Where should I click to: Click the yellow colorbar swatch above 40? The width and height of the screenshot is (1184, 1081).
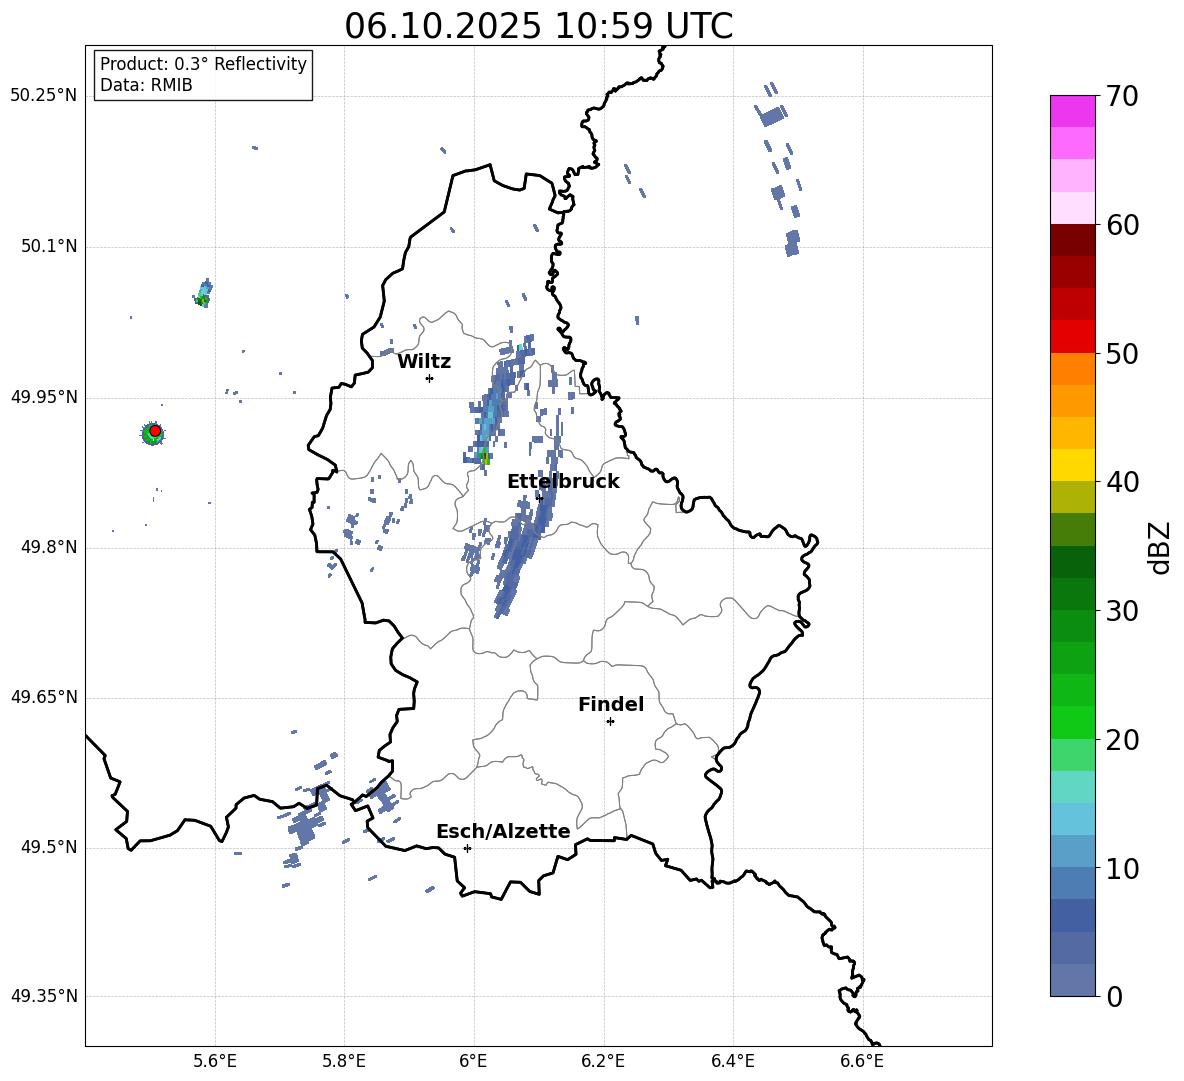[x=1072, y=465]
